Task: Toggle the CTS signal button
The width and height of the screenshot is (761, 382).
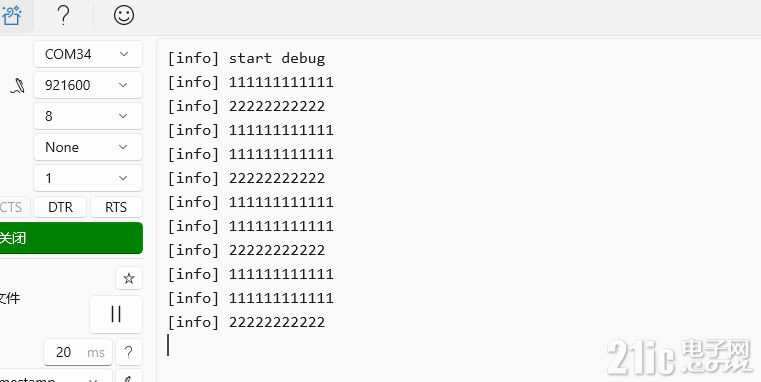Action: [12, 207]
